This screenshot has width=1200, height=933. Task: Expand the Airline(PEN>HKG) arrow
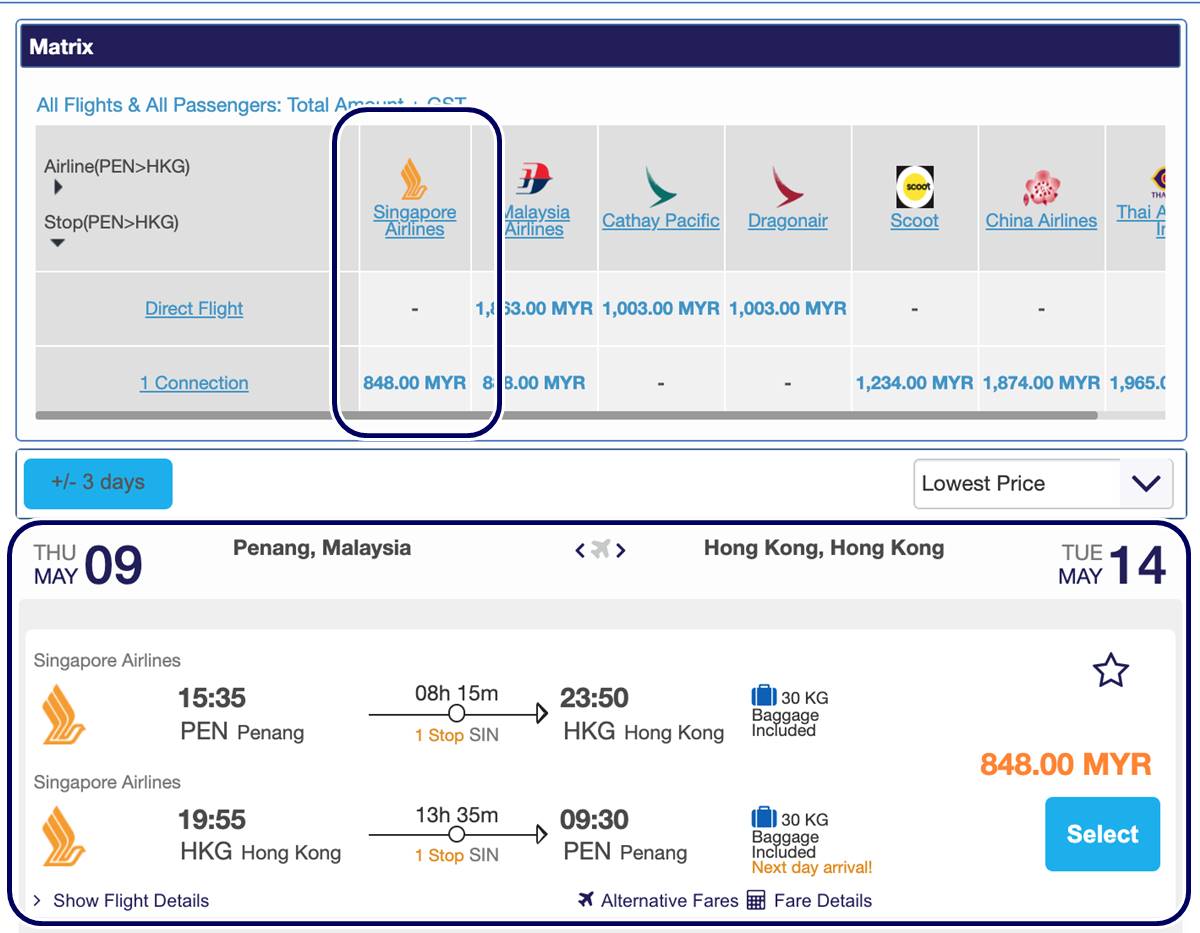[x=58, y=187]
